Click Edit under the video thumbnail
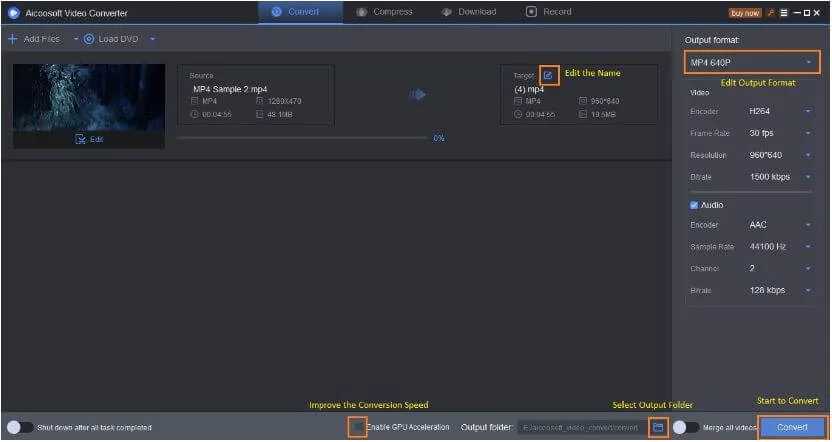 coord(89,139)
